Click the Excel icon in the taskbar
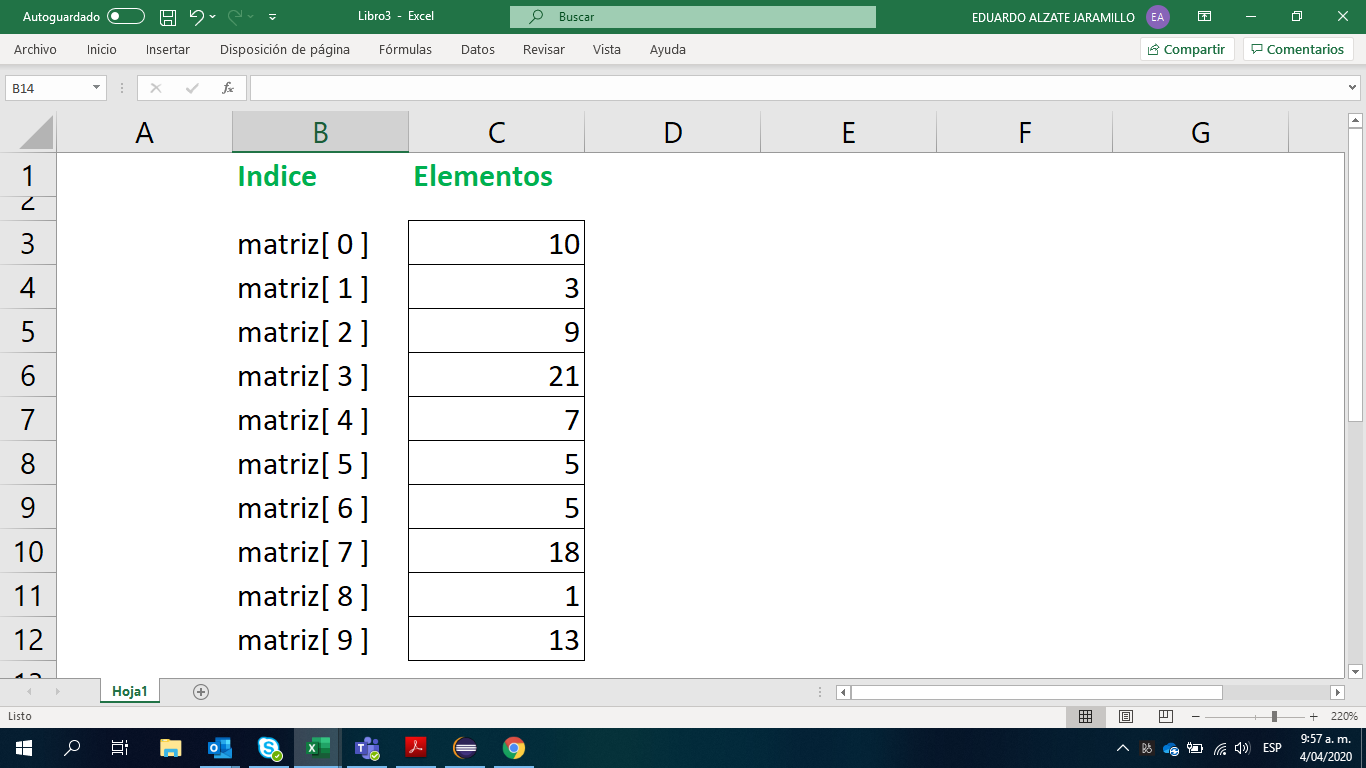The height and width of the screenshot is (768, 1366). click(317, 747)
